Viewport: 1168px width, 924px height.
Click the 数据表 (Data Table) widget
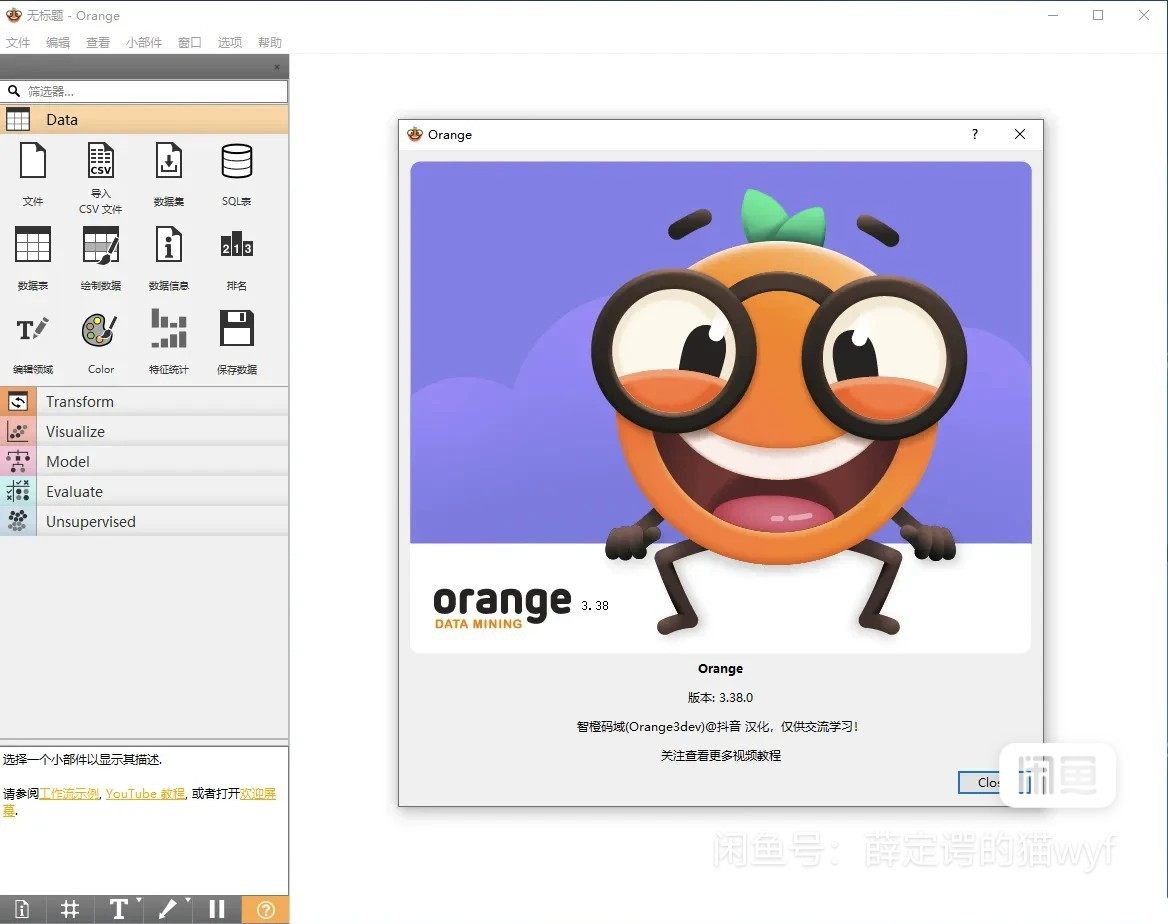point(33,245)
